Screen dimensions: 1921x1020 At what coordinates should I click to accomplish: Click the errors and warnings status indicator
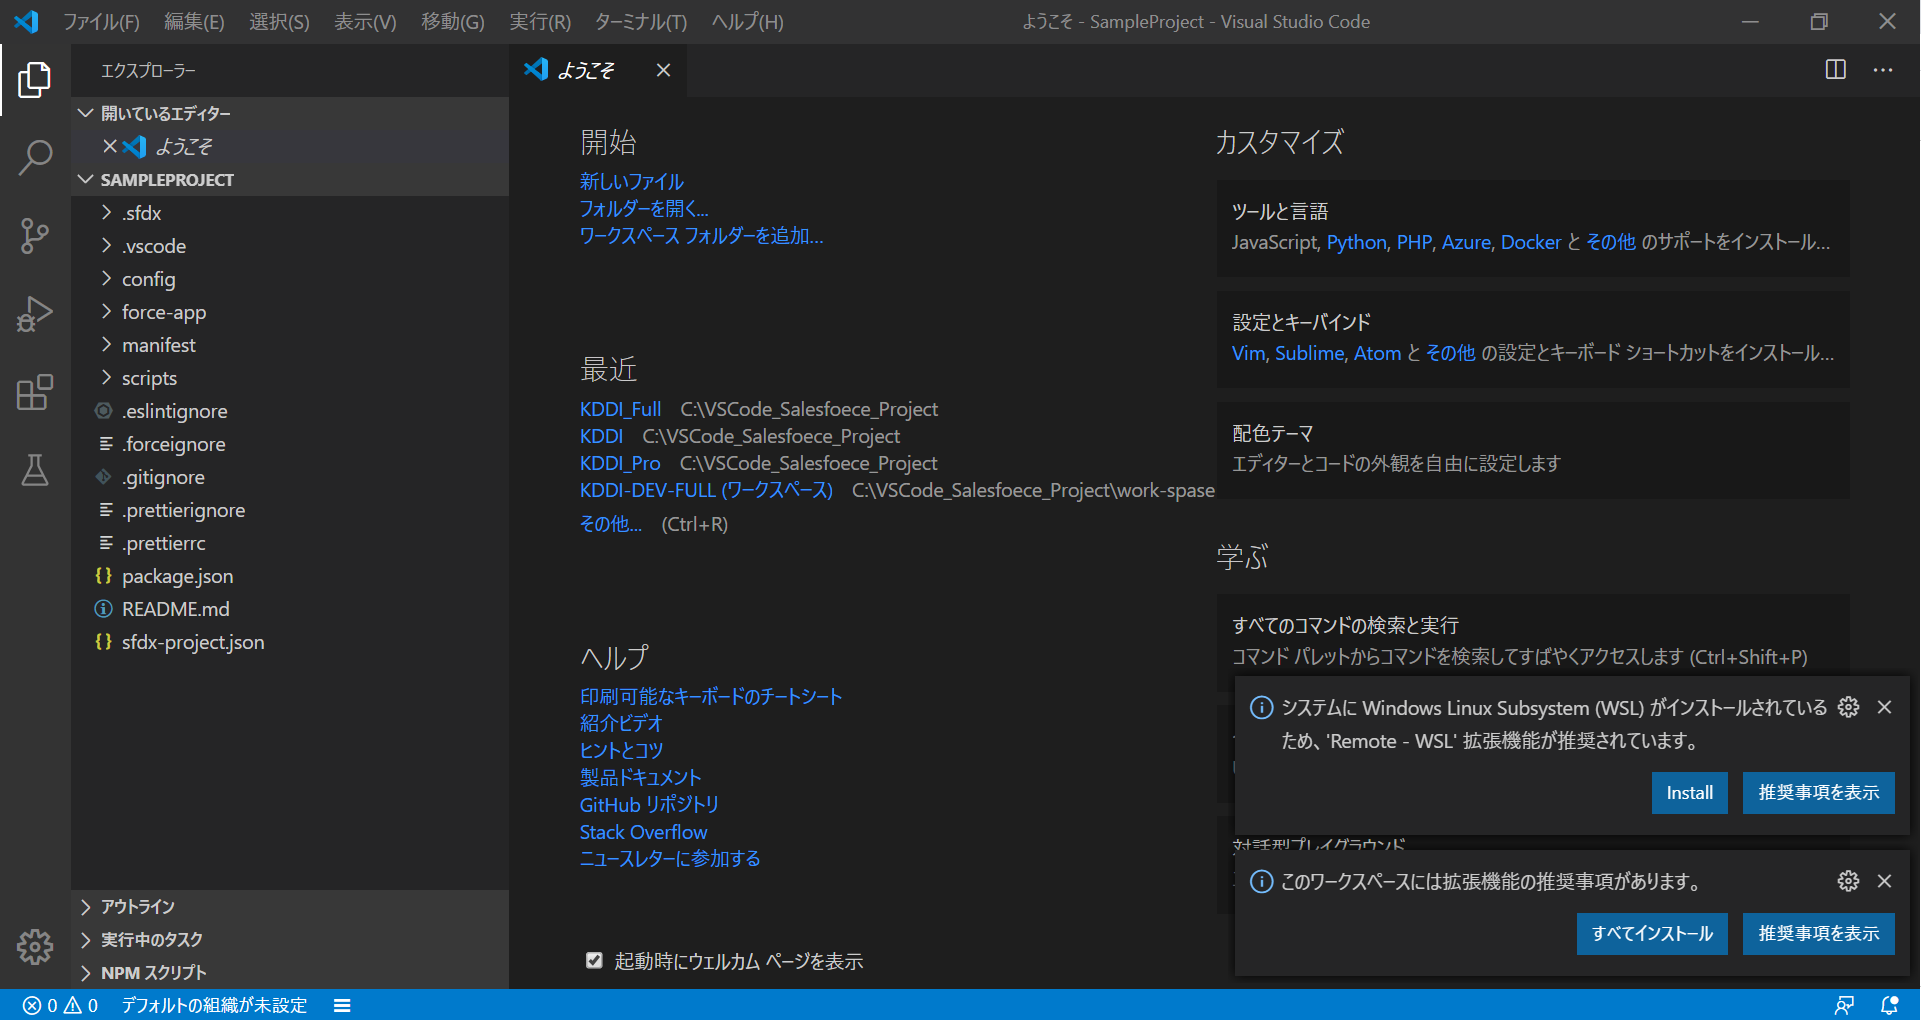[60, 1005]
